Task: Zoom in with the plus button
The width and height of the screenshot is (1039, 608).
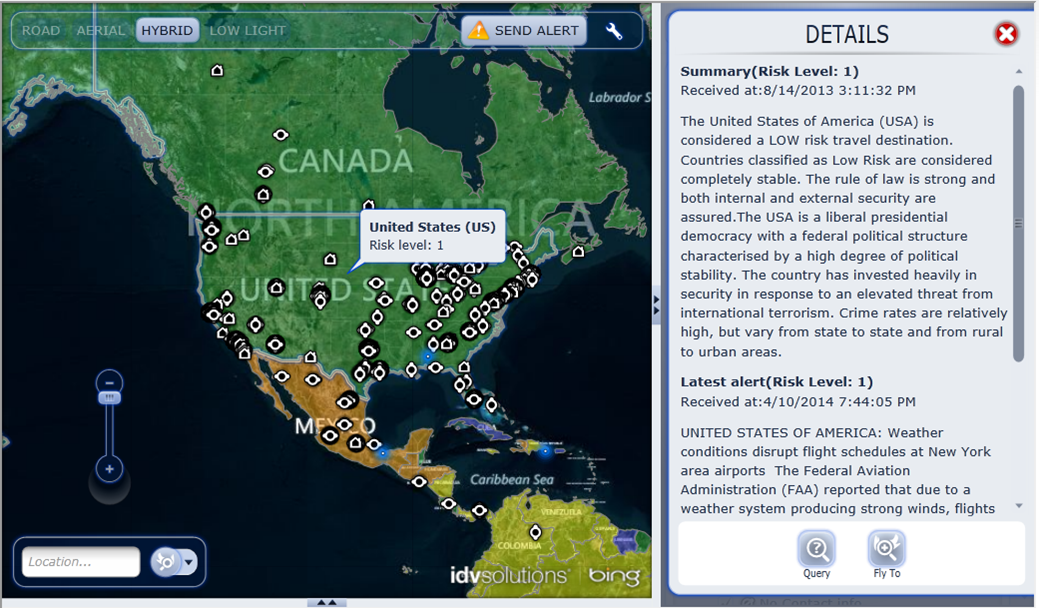Action: (x=110, y=468)
